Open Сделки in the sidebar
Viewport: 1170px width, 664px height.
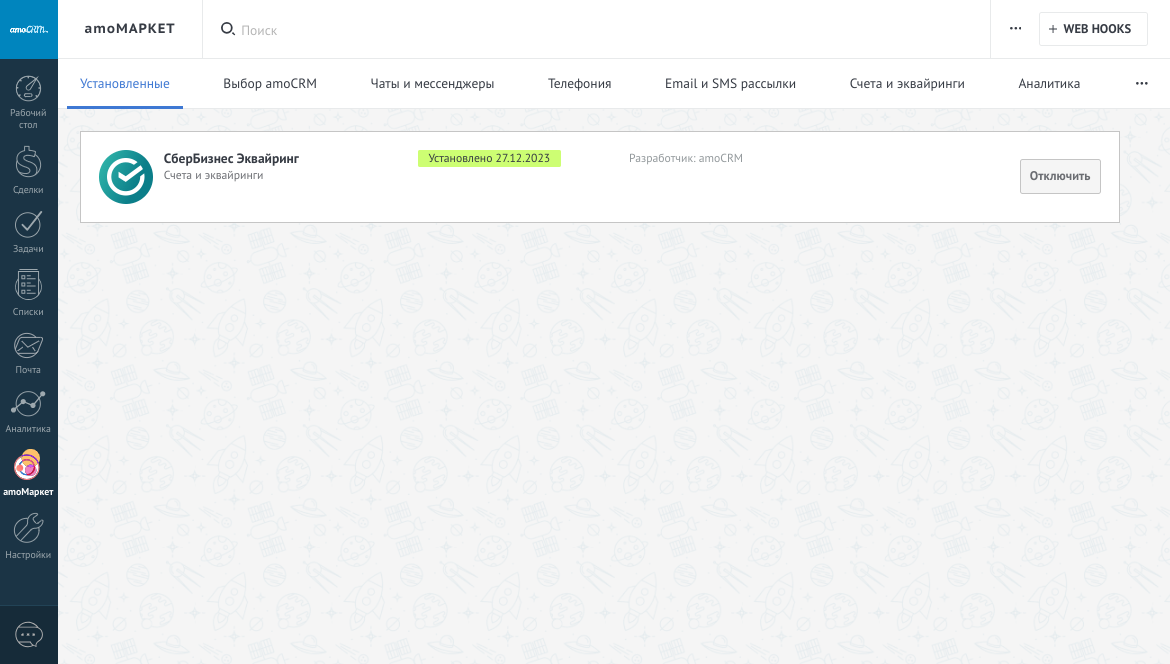pyautogui.click(x=28, y=162)
